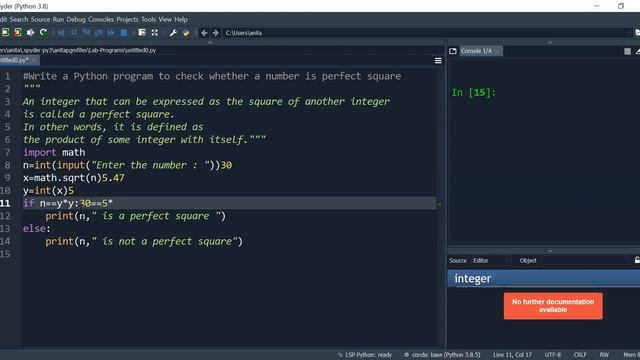
Task: Click the editor file path breadcrumb
Action: [78, 50]
